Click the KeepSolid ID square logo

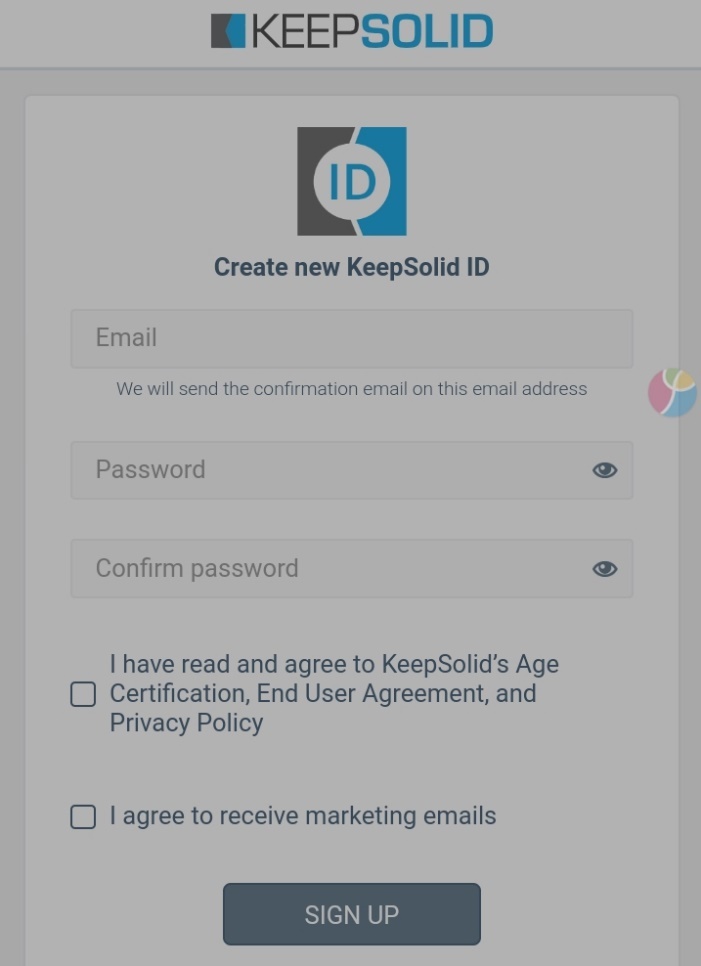tap(352, 181)
